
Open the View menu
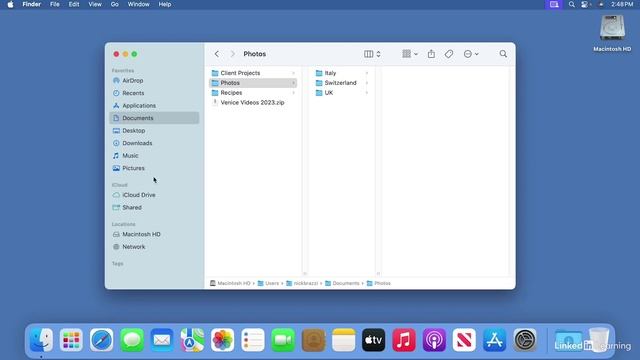[95, 4]
